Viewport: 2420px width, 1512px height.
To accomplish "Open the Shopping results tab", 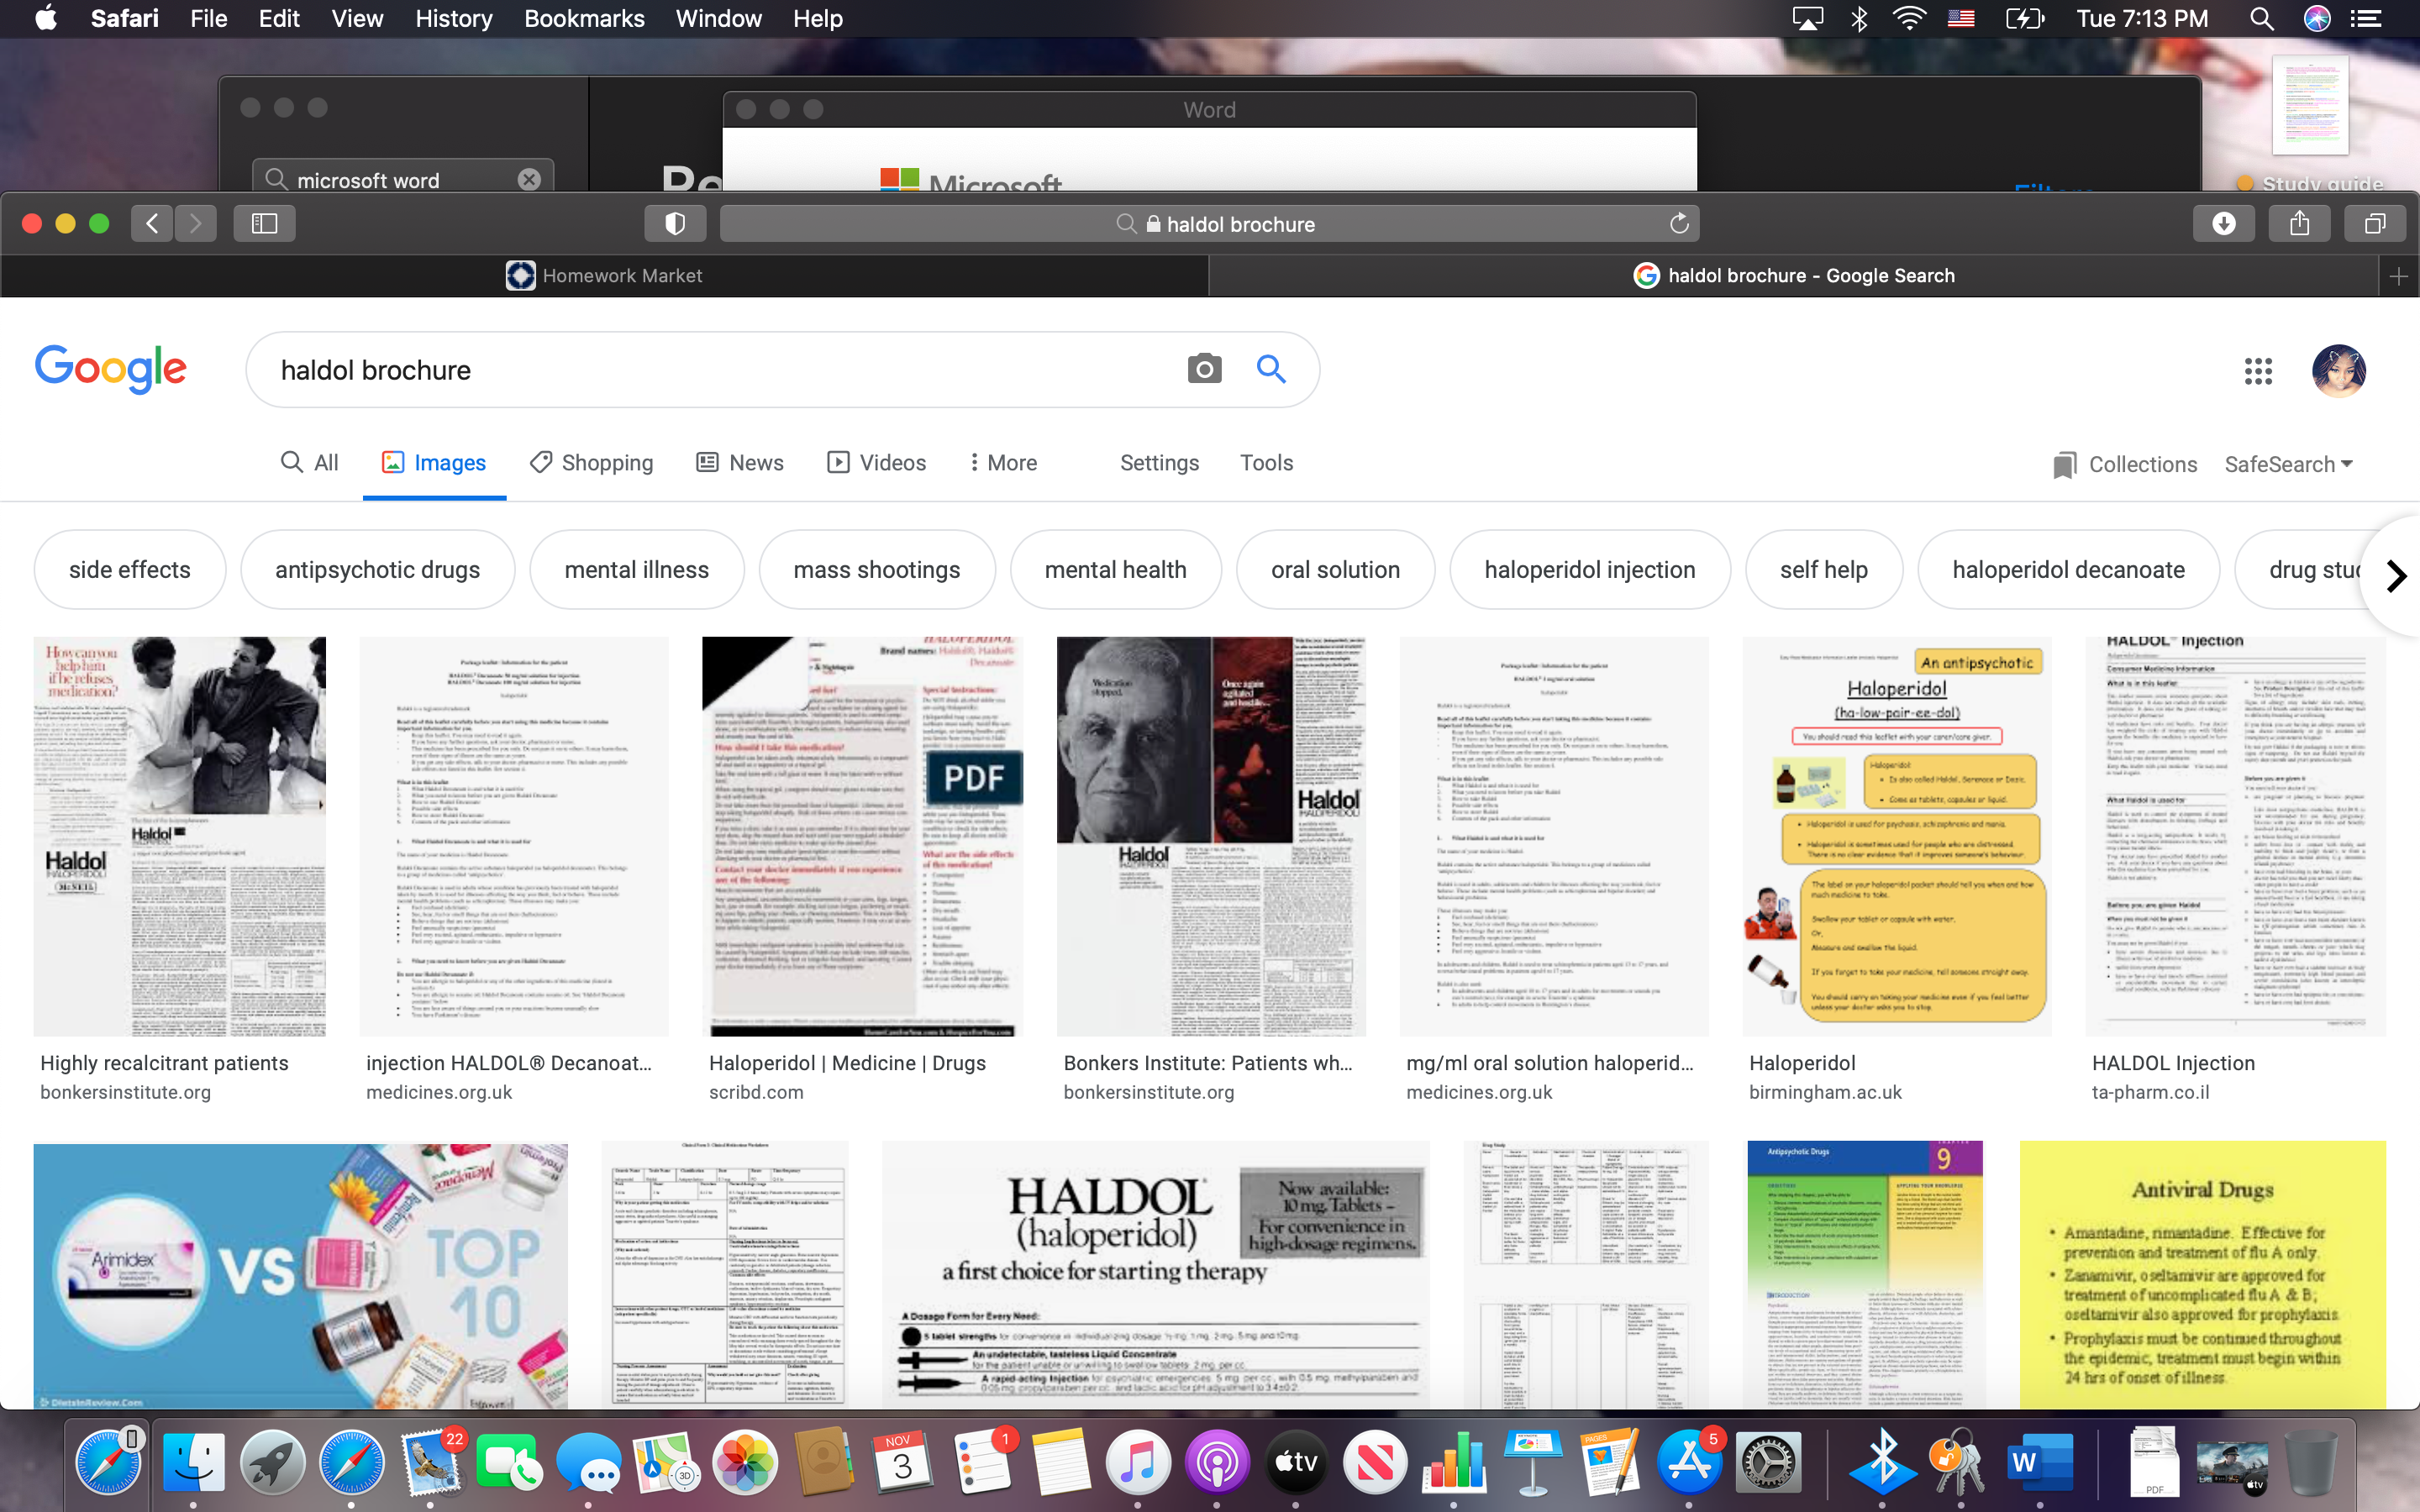I will tap(591, 463).
